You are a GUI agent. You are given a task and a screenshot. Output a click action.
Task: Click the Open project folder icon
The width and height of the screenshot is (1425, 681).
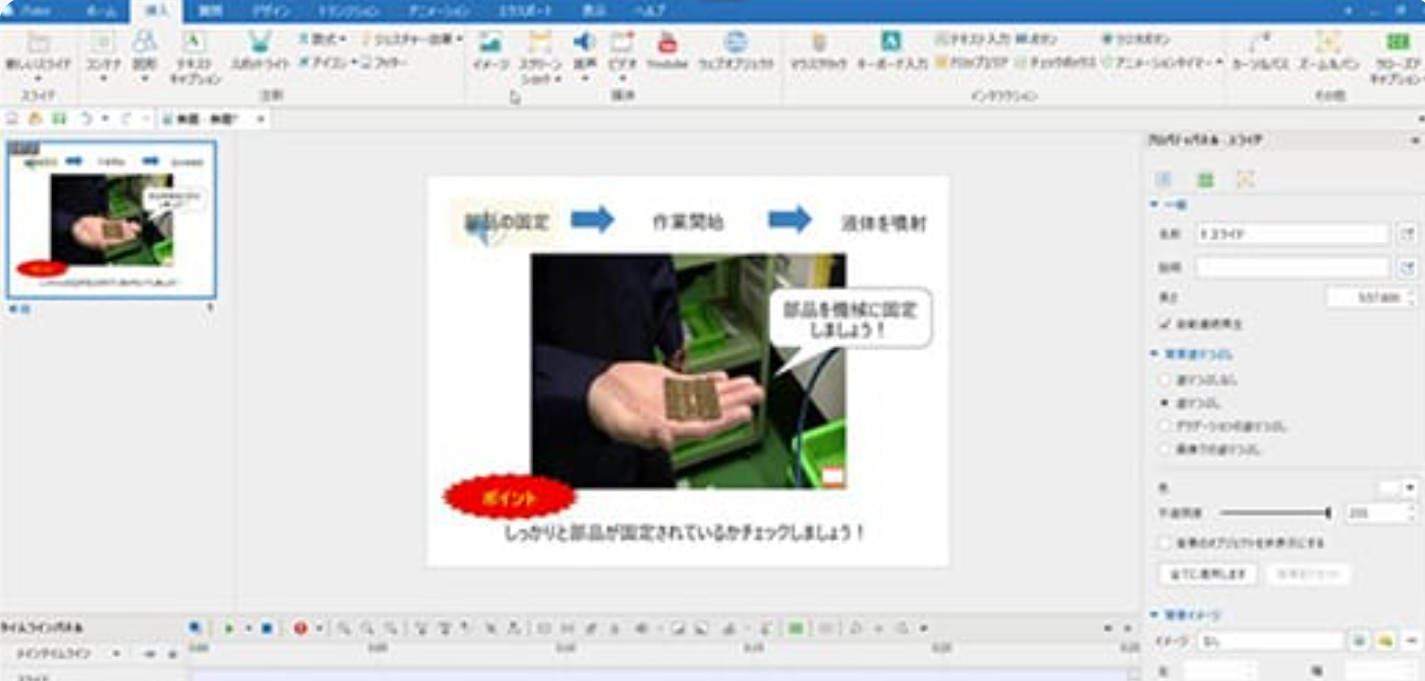click(x=35, y=119)
